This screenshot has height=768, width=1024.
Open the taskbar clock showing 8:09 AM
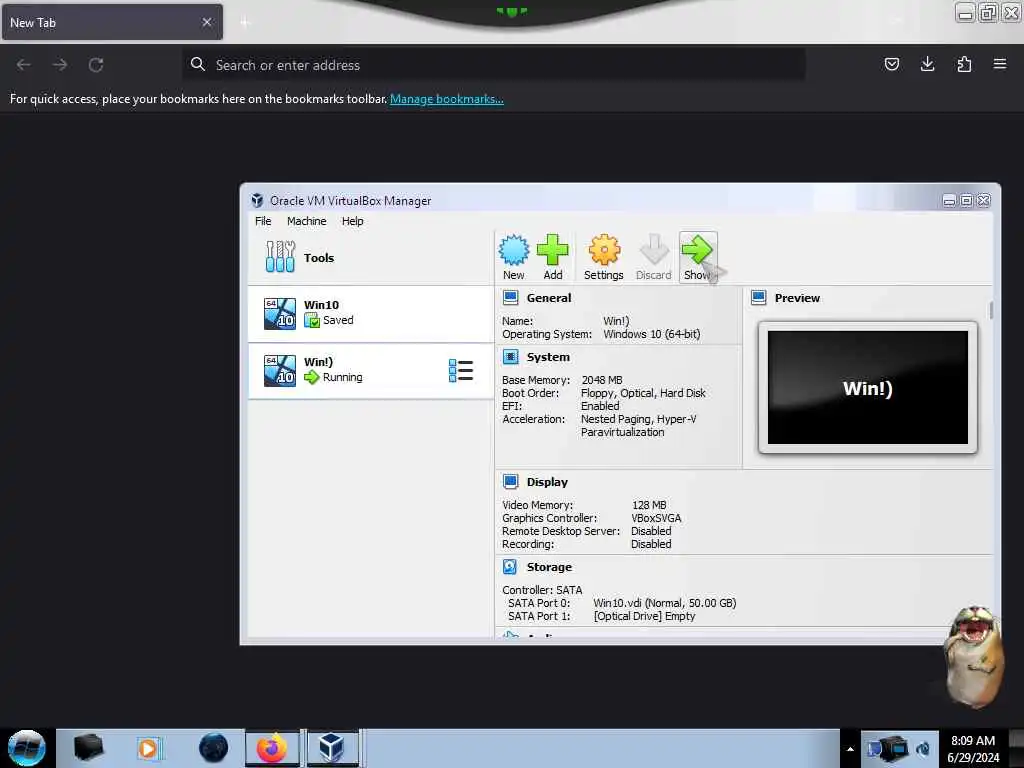coord(972,748)
